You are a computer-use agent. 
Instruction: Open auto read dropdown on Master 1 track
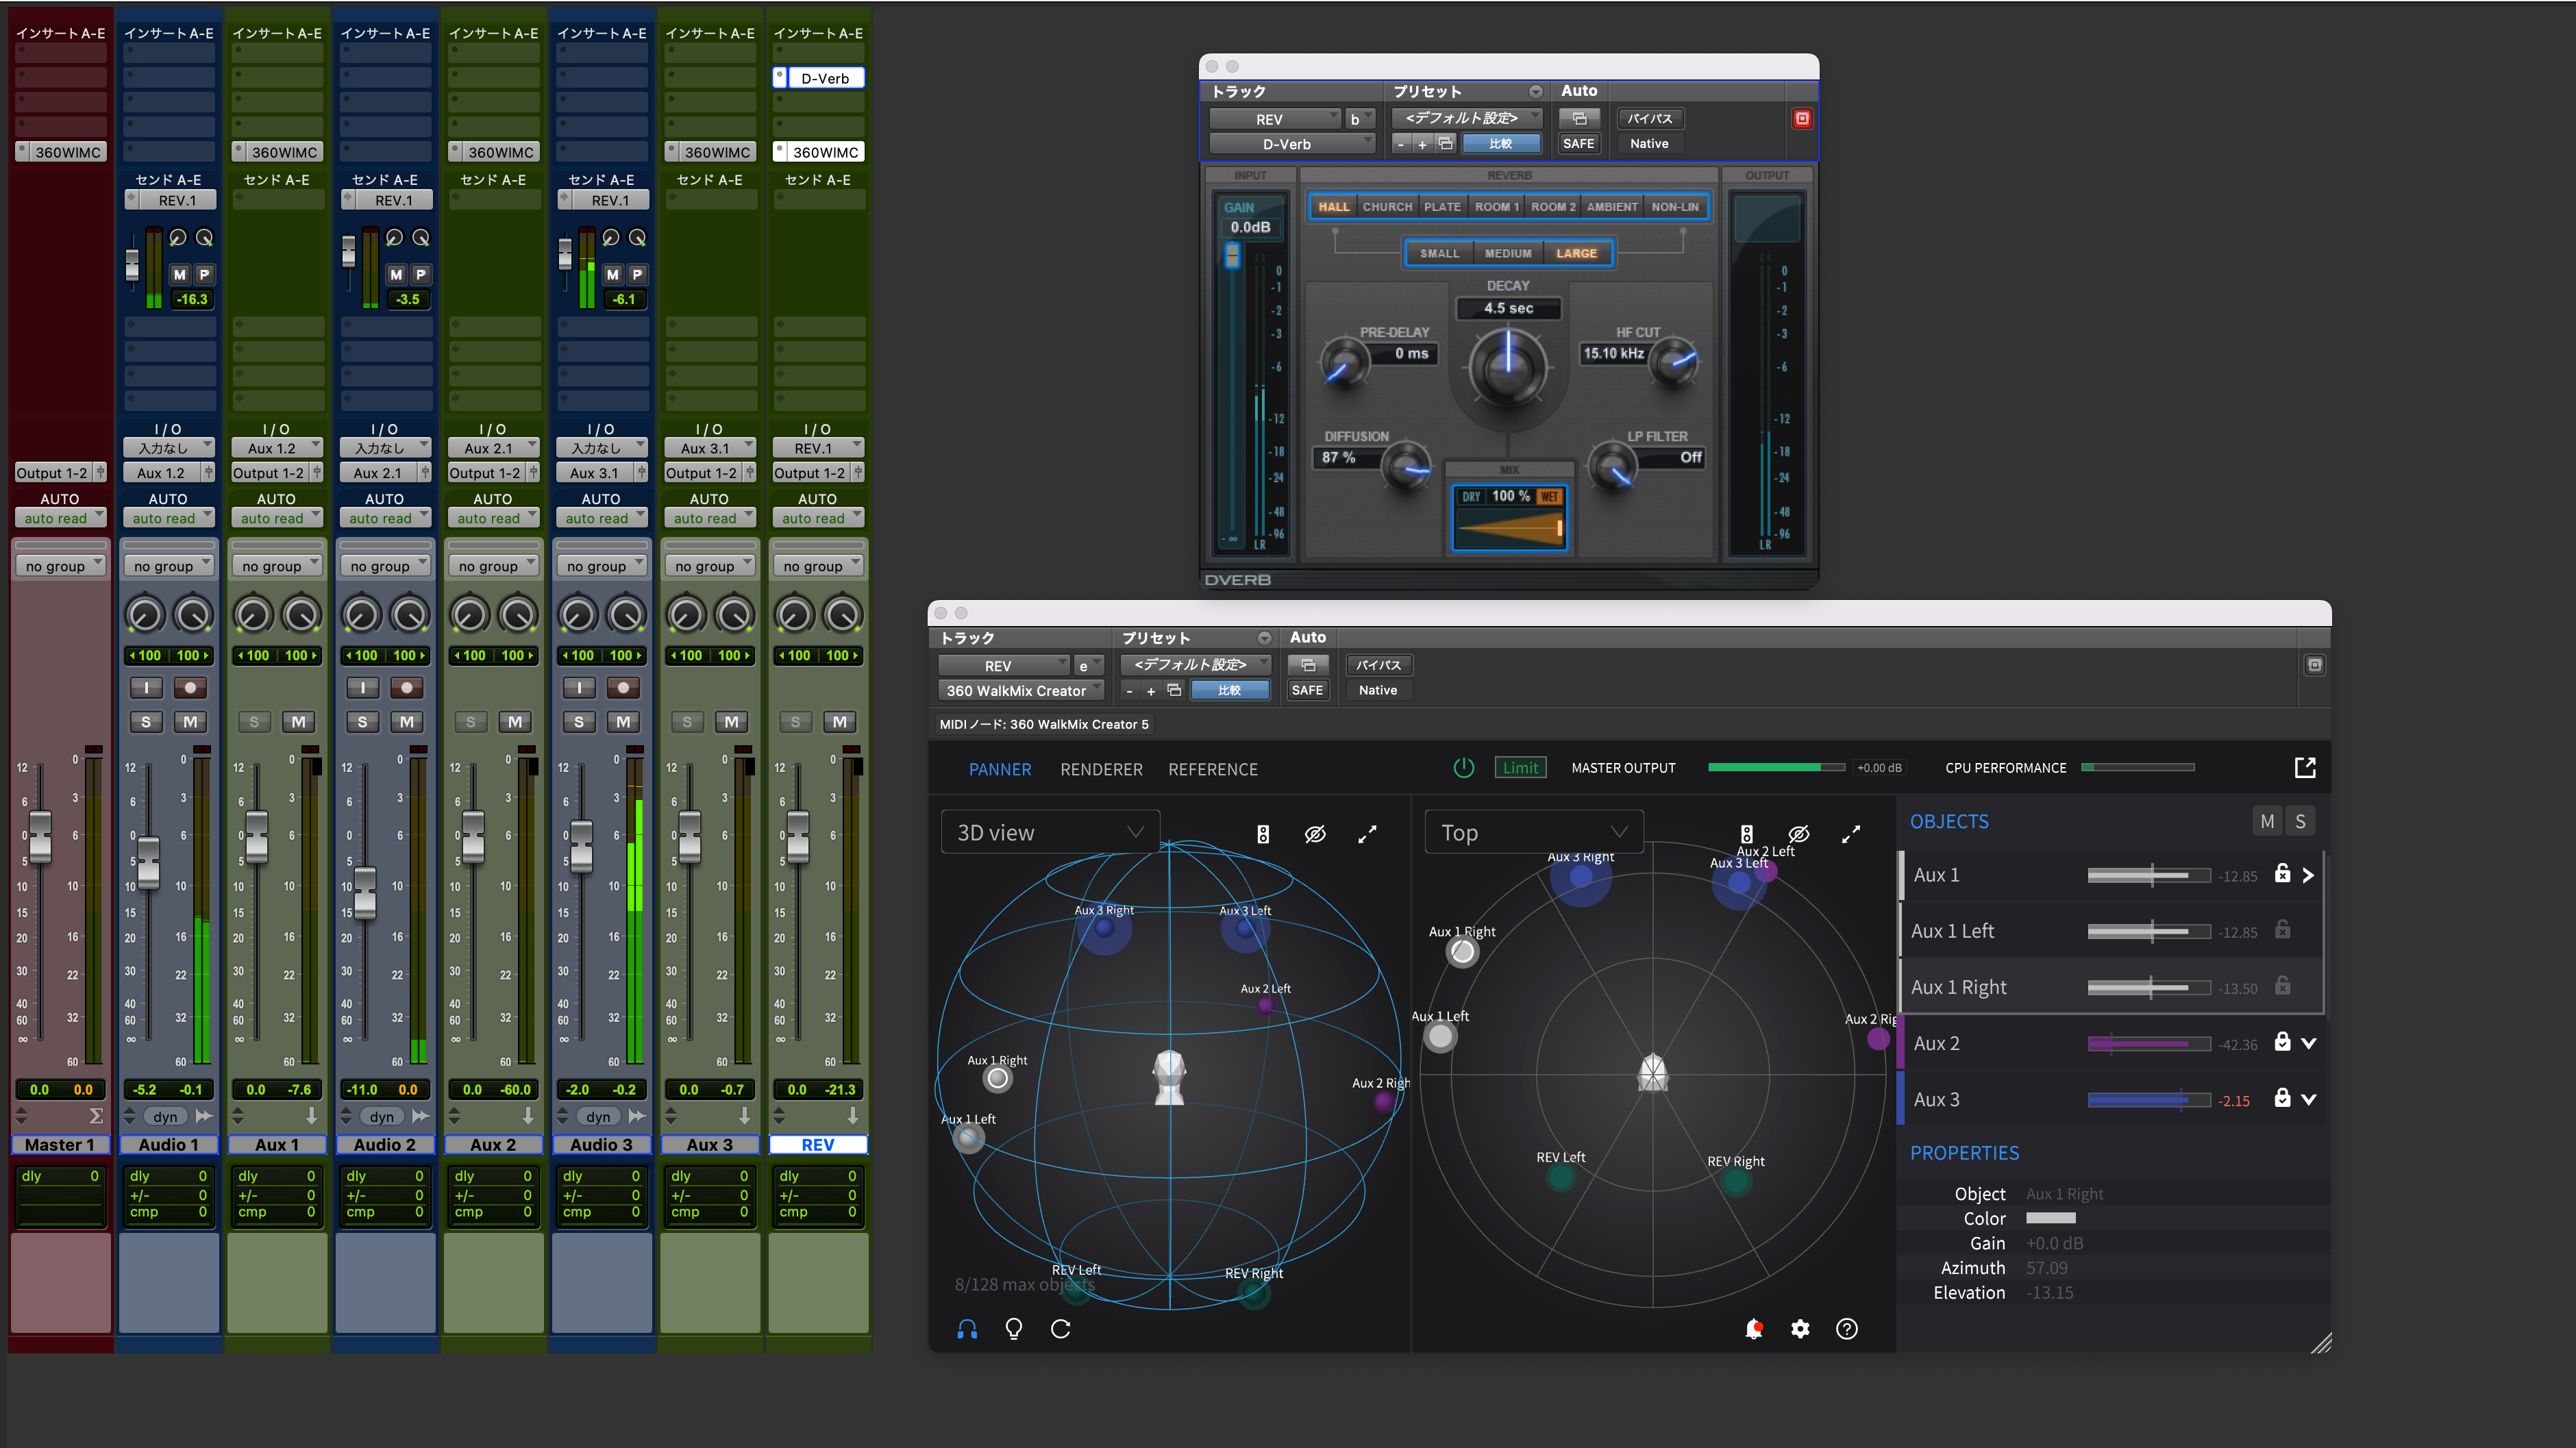click(60, 518)
